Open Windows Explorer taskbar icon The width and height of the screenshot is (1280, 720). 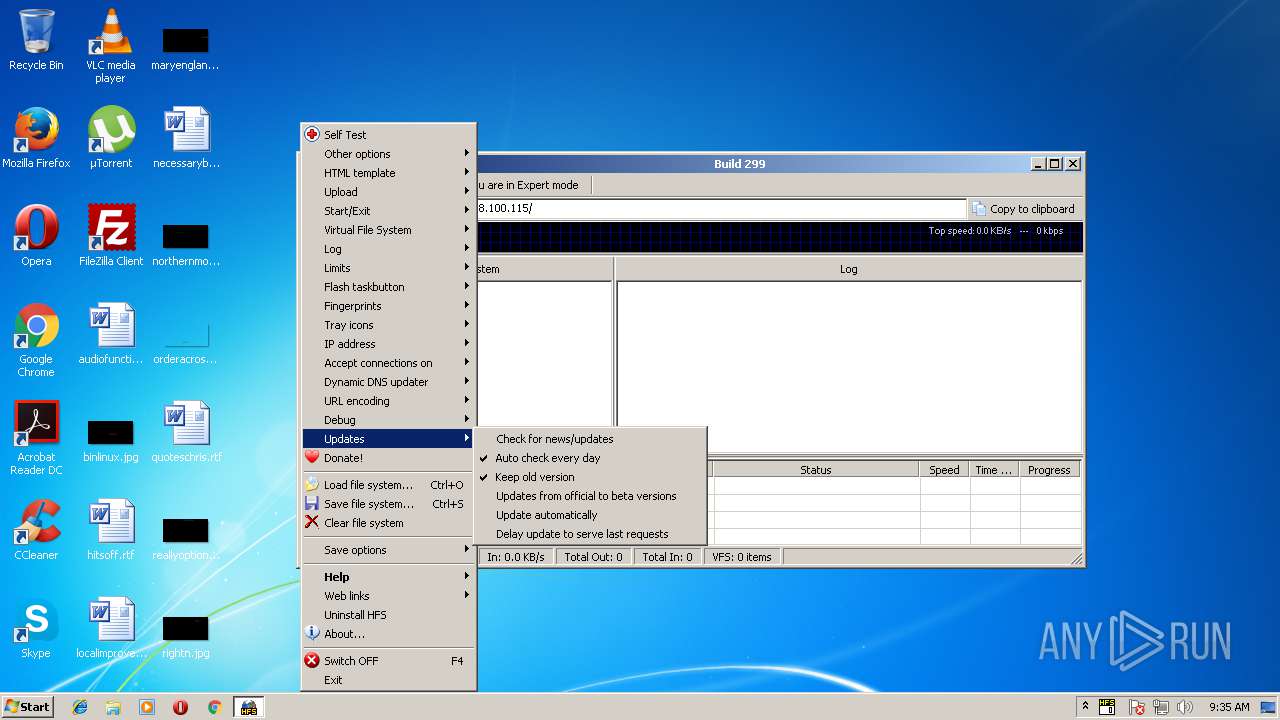(x=113, y=707)
